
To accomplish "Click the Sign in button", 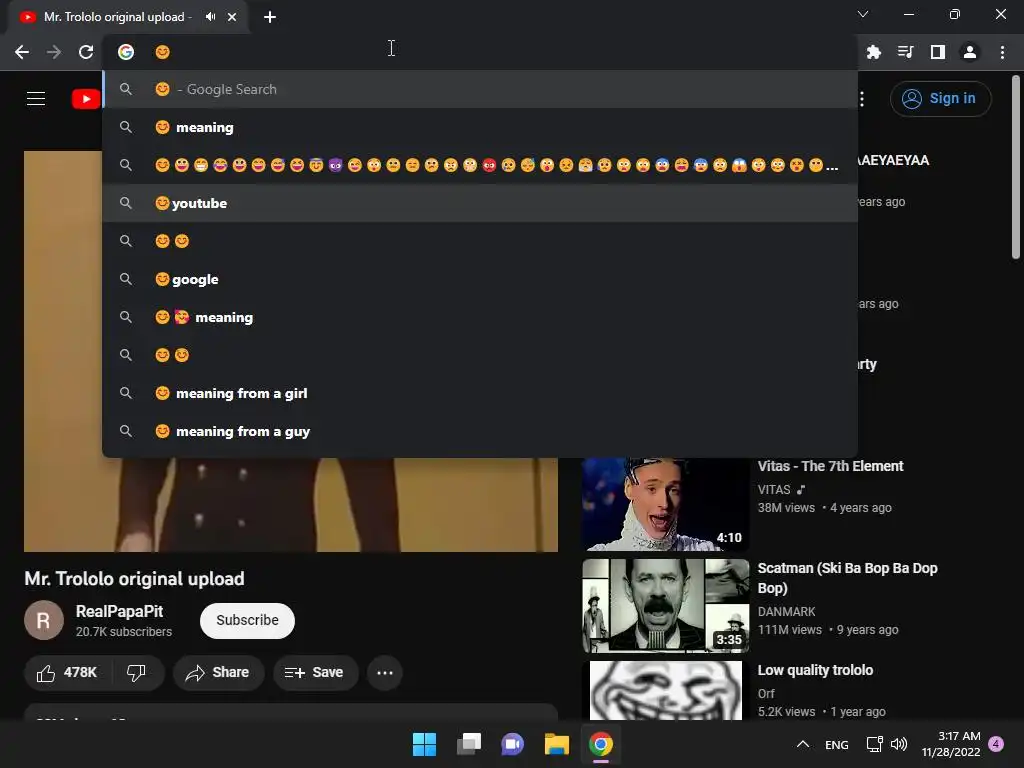I will [x=940, y=99].
